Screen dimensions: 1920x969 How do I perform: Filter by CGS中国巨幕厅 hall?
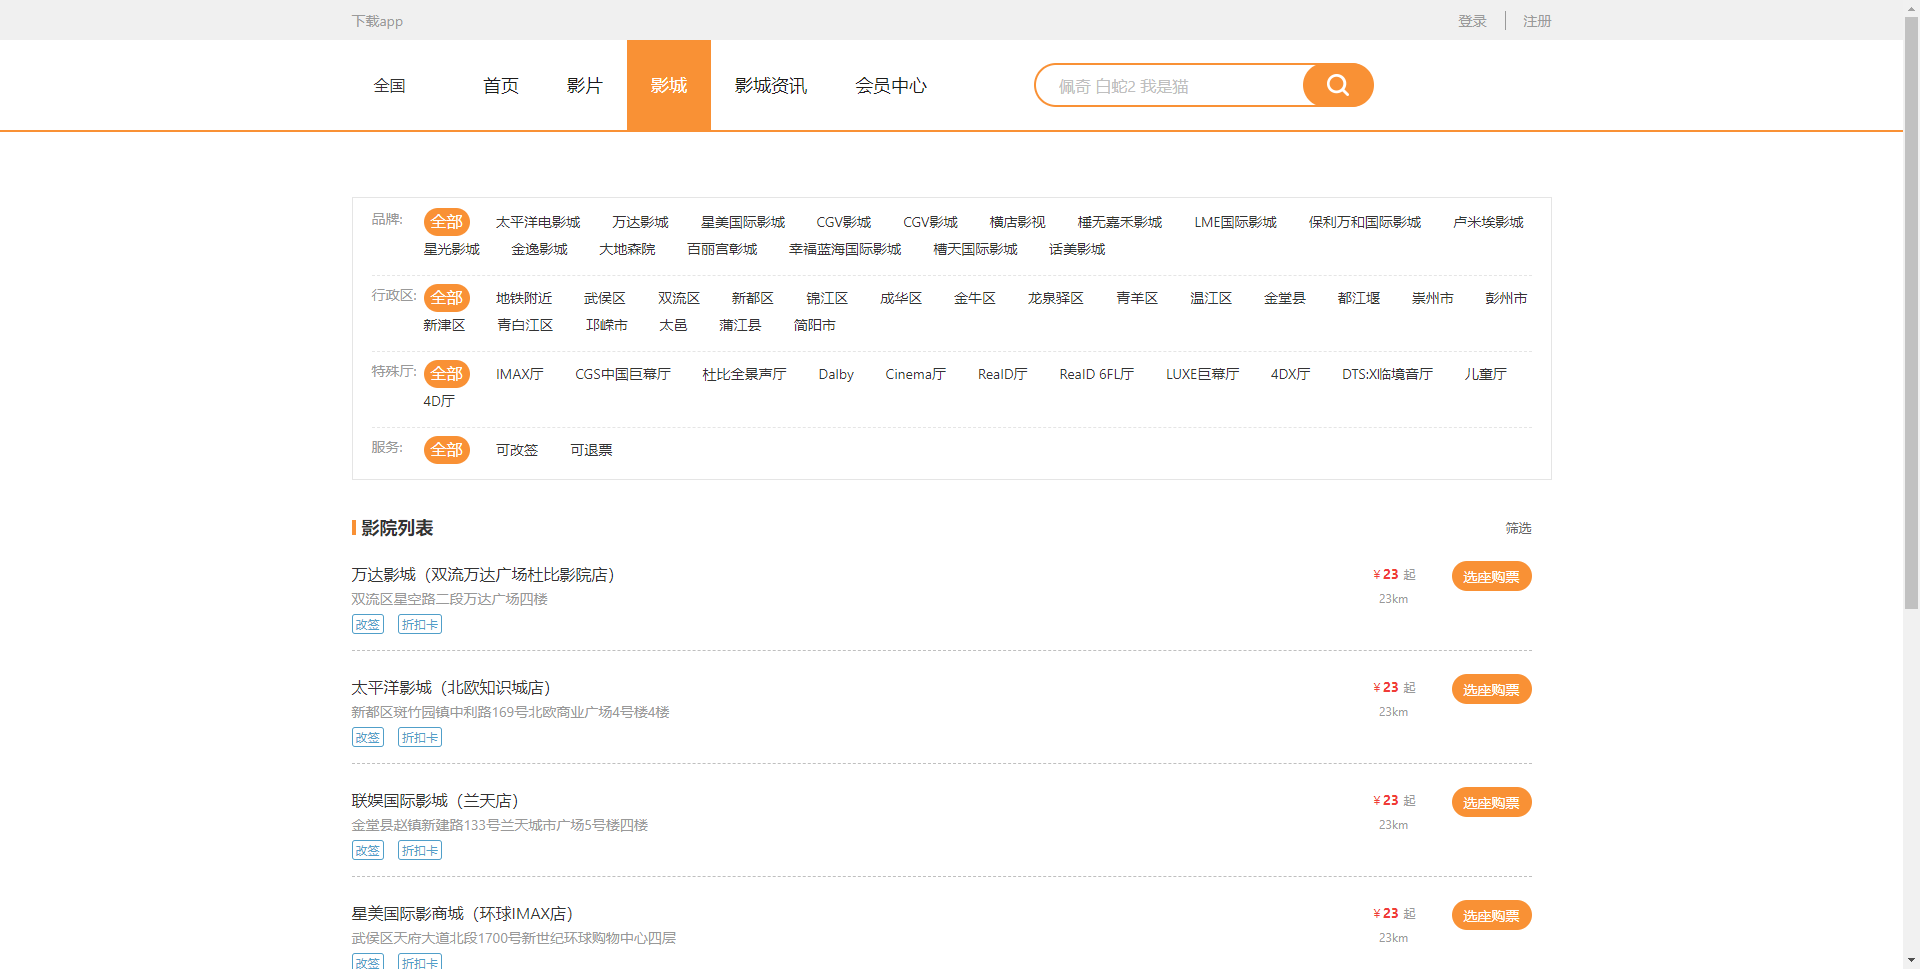(622, 374)
